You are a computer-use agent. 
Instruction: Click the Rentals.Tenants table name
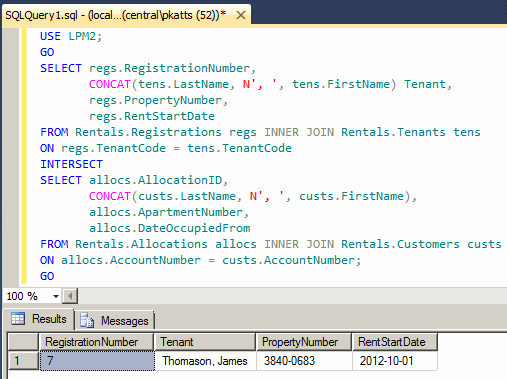[393, 132]
